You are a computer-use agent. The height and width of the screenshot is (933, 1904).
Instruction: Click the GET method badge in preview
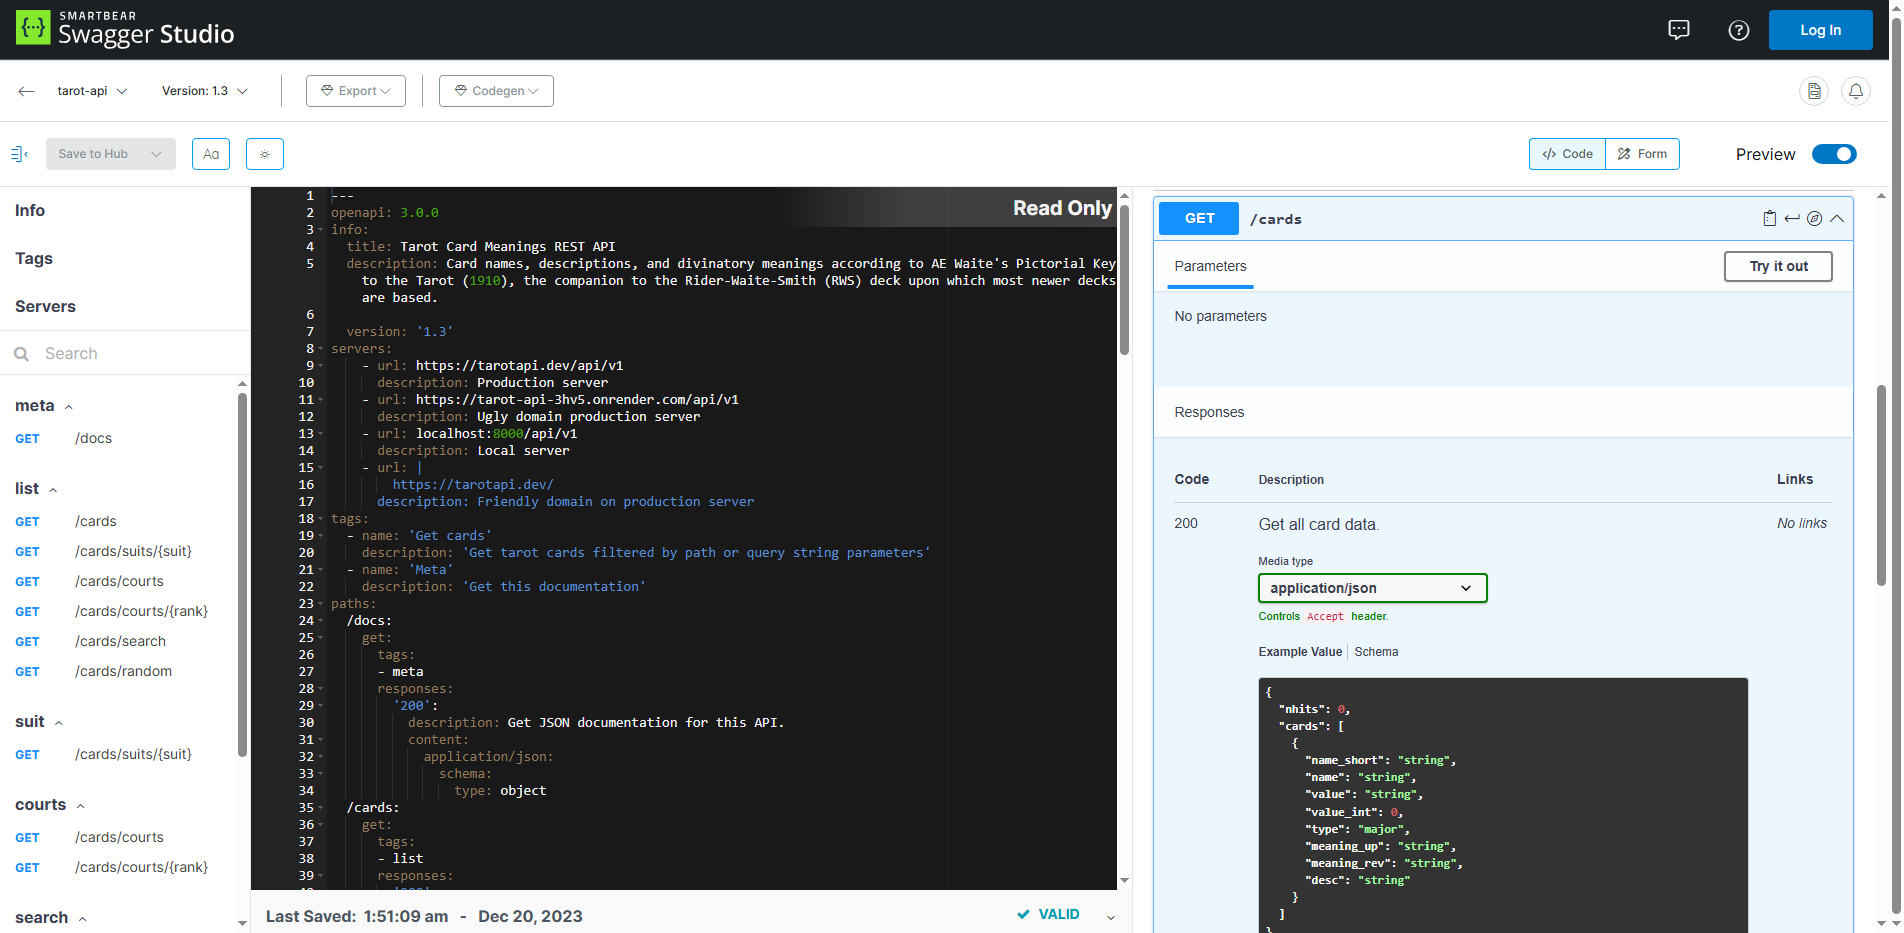point(1199,219)
